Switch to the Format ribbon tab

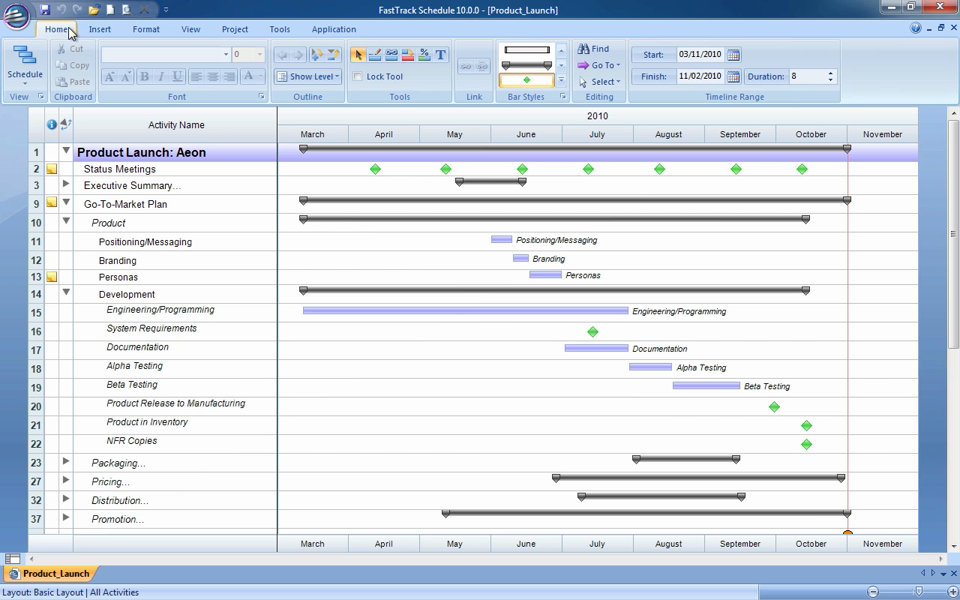point(146,29)
